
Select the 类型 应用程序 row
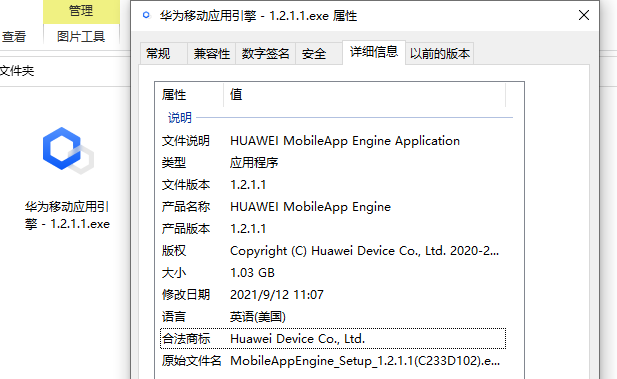point(333,163)
